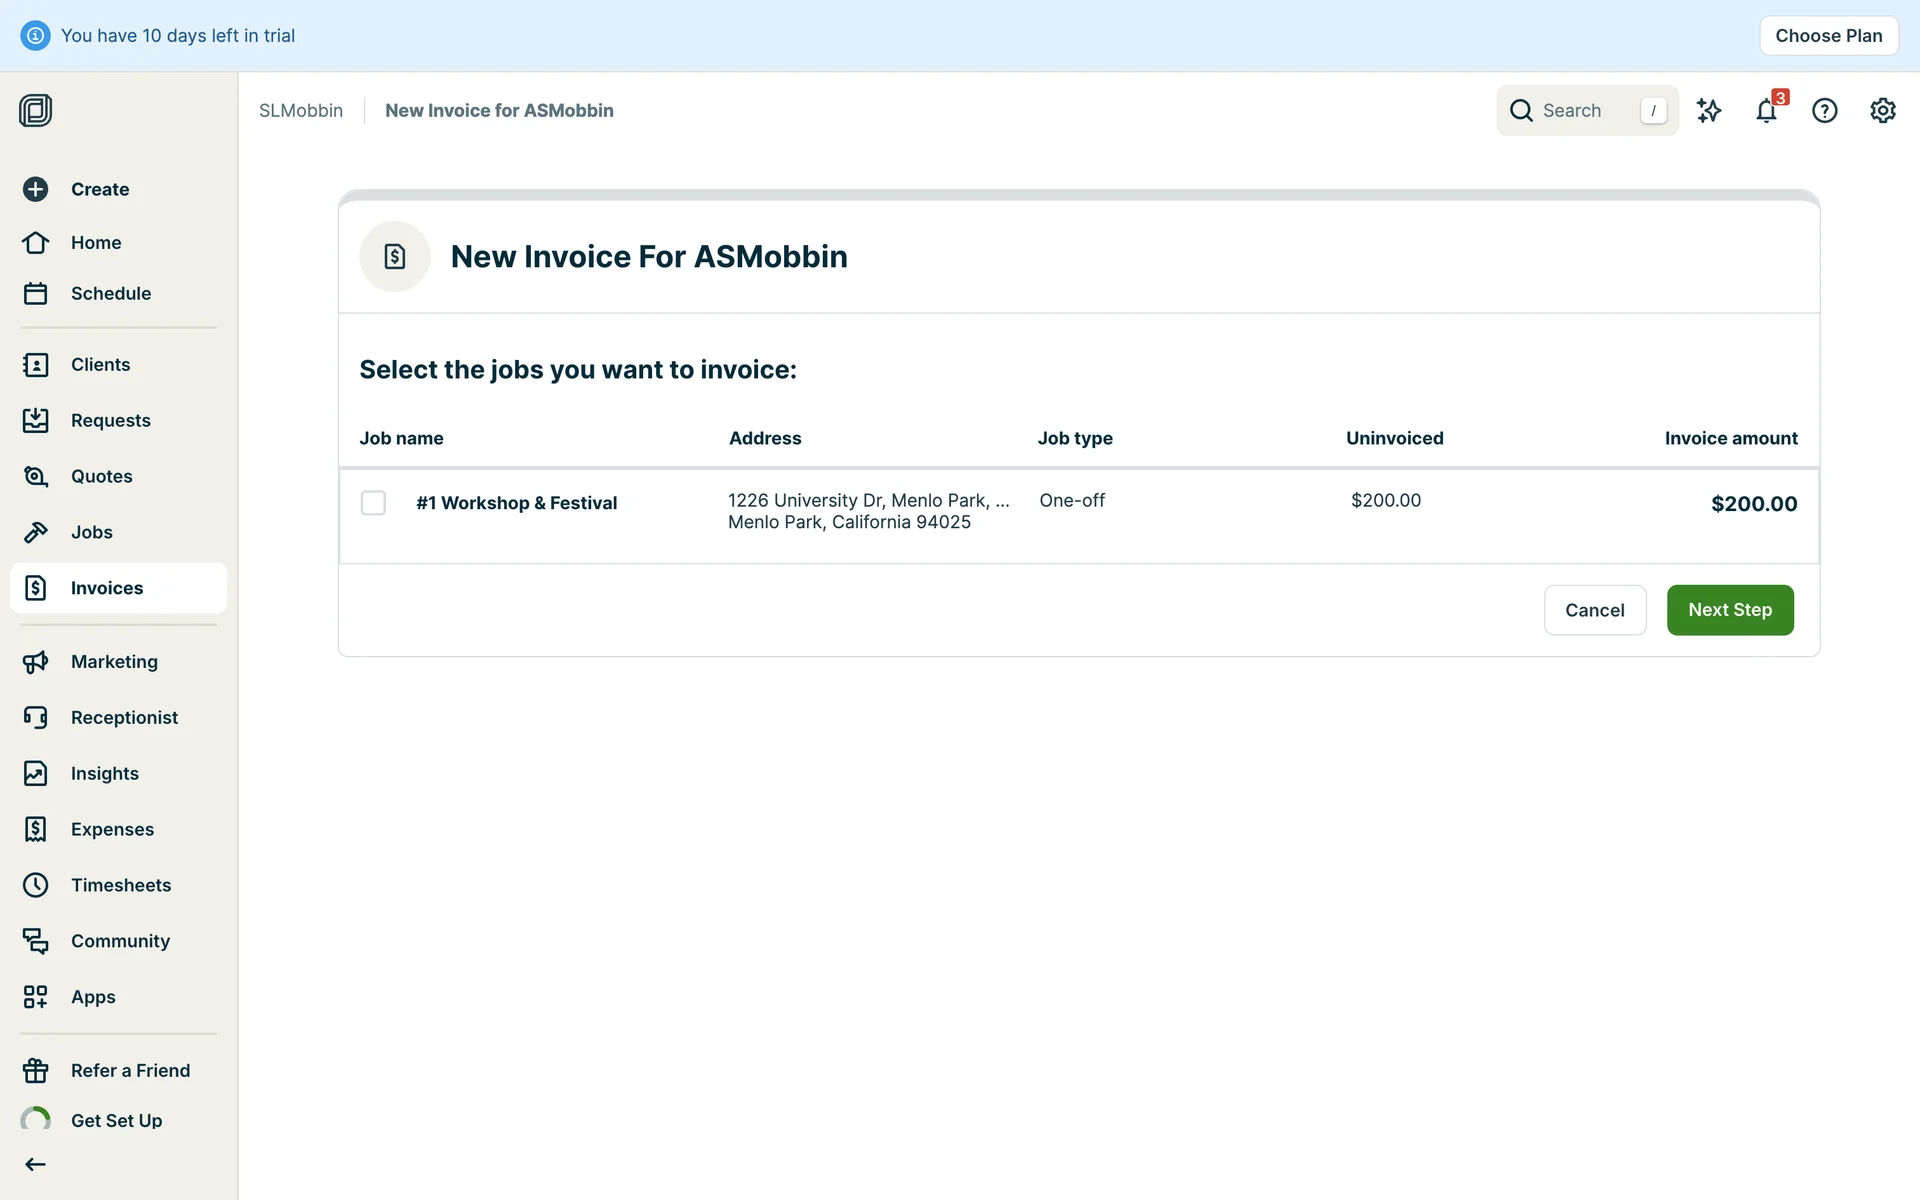This screenshot has height=1200, width=1920.
Task: Click the Search input field
Action: click(x=1585, y=111)
